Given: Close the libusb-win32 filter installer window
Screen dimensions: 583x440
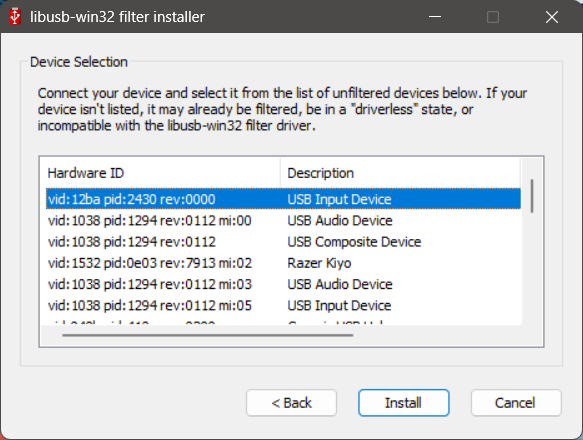Looking at the screenshot, I should (552, 17).
